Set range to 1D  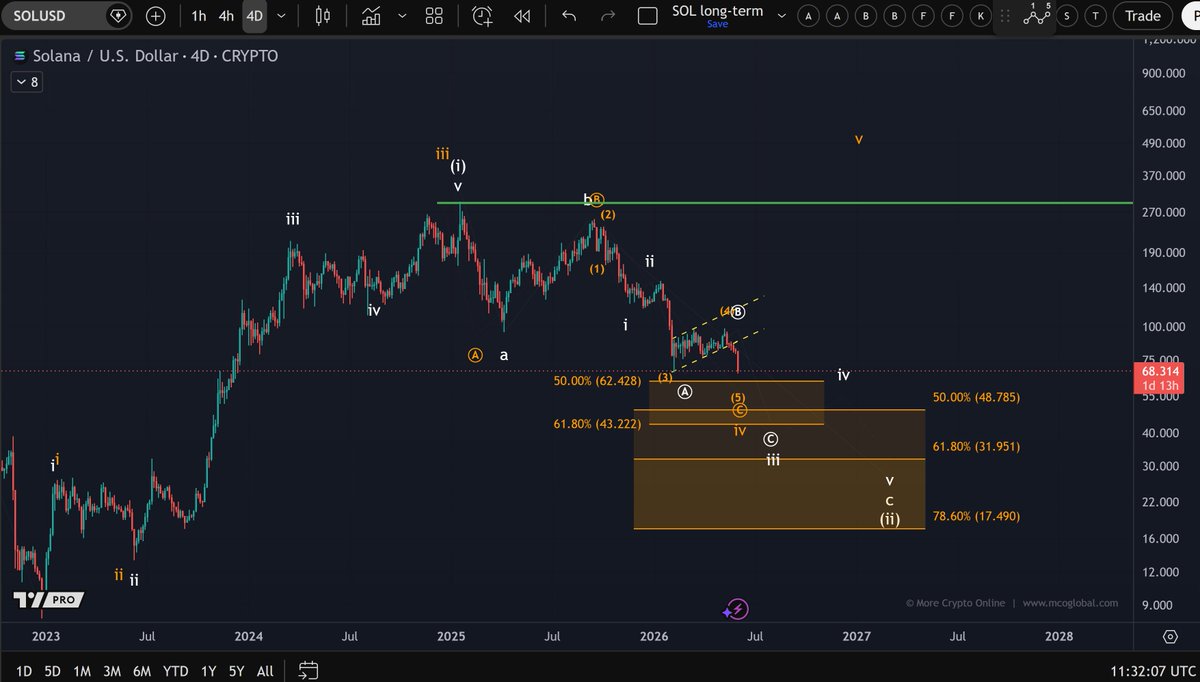click(24, 670)
